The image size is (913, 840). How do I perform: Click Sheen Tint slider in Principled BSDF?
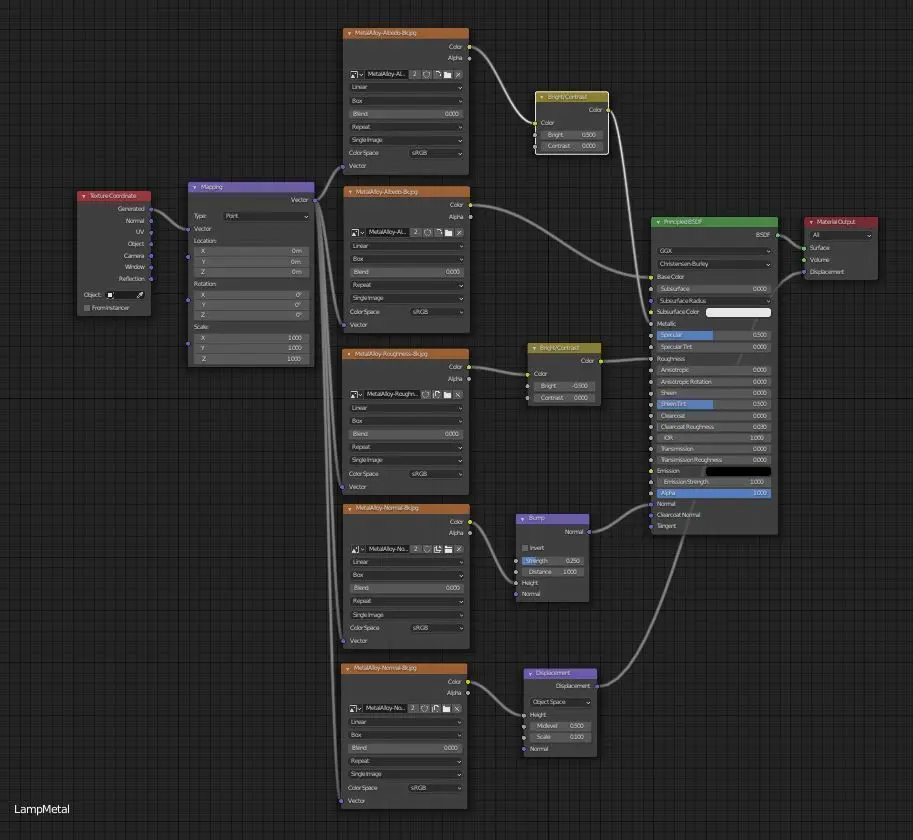714,404
